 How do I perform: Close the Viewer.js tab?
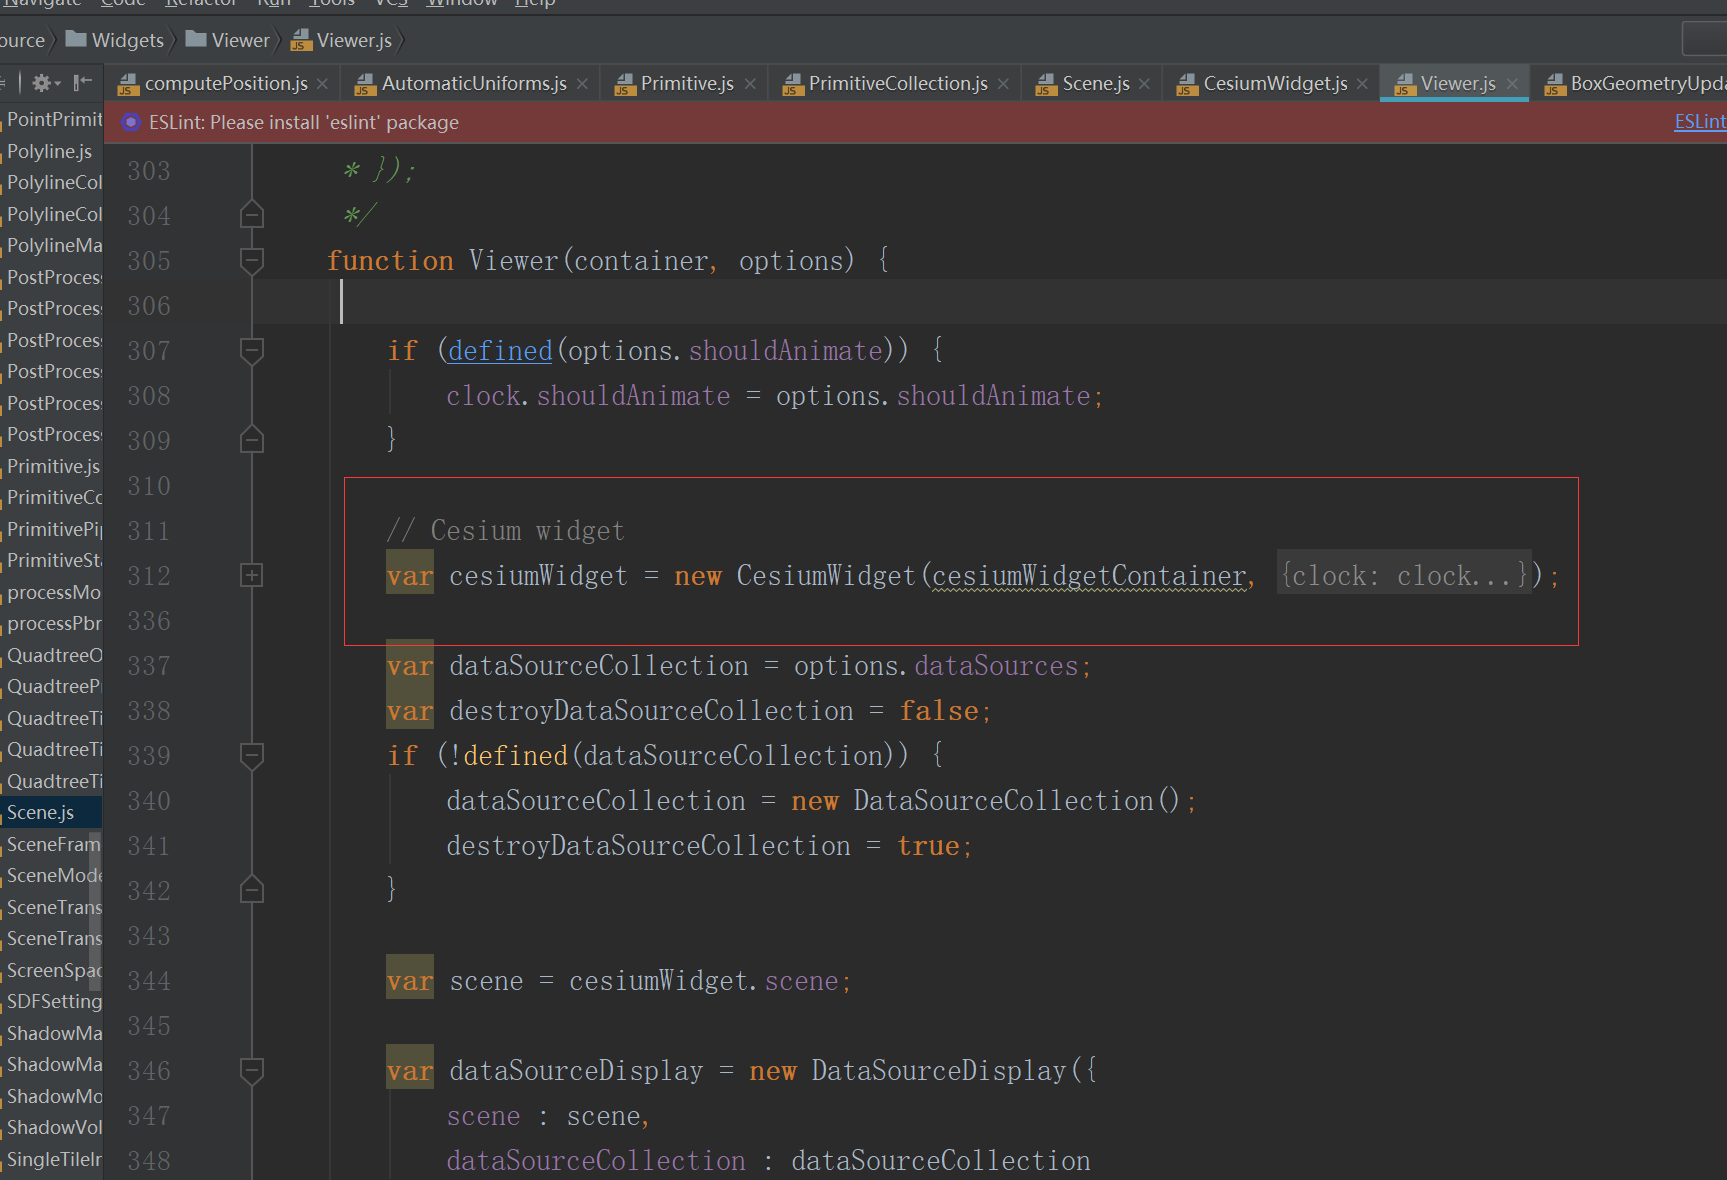(x=1512, y=84)
